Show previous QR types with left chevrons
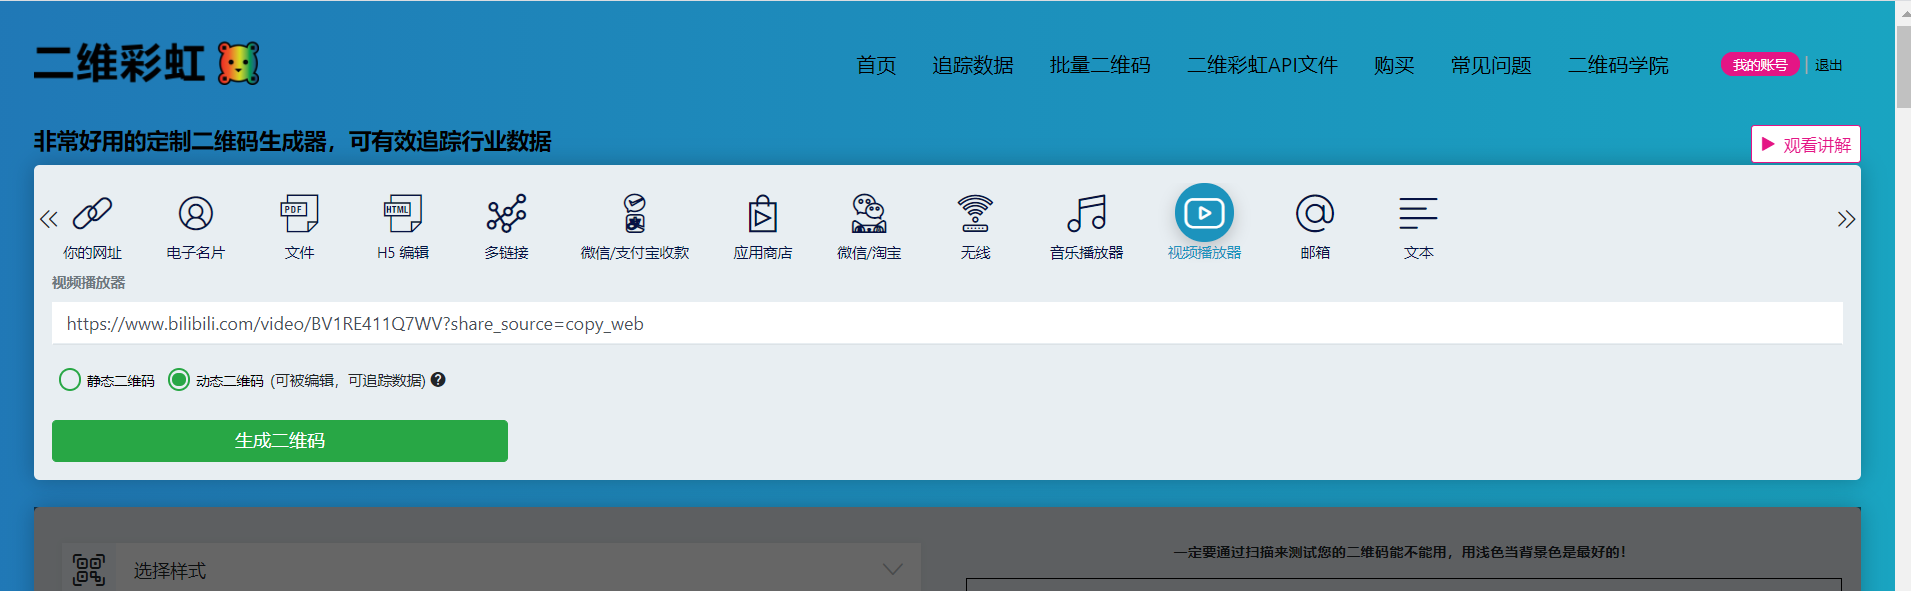The image size is (1911, 591). pyautogui.click(x=48, y=219)
